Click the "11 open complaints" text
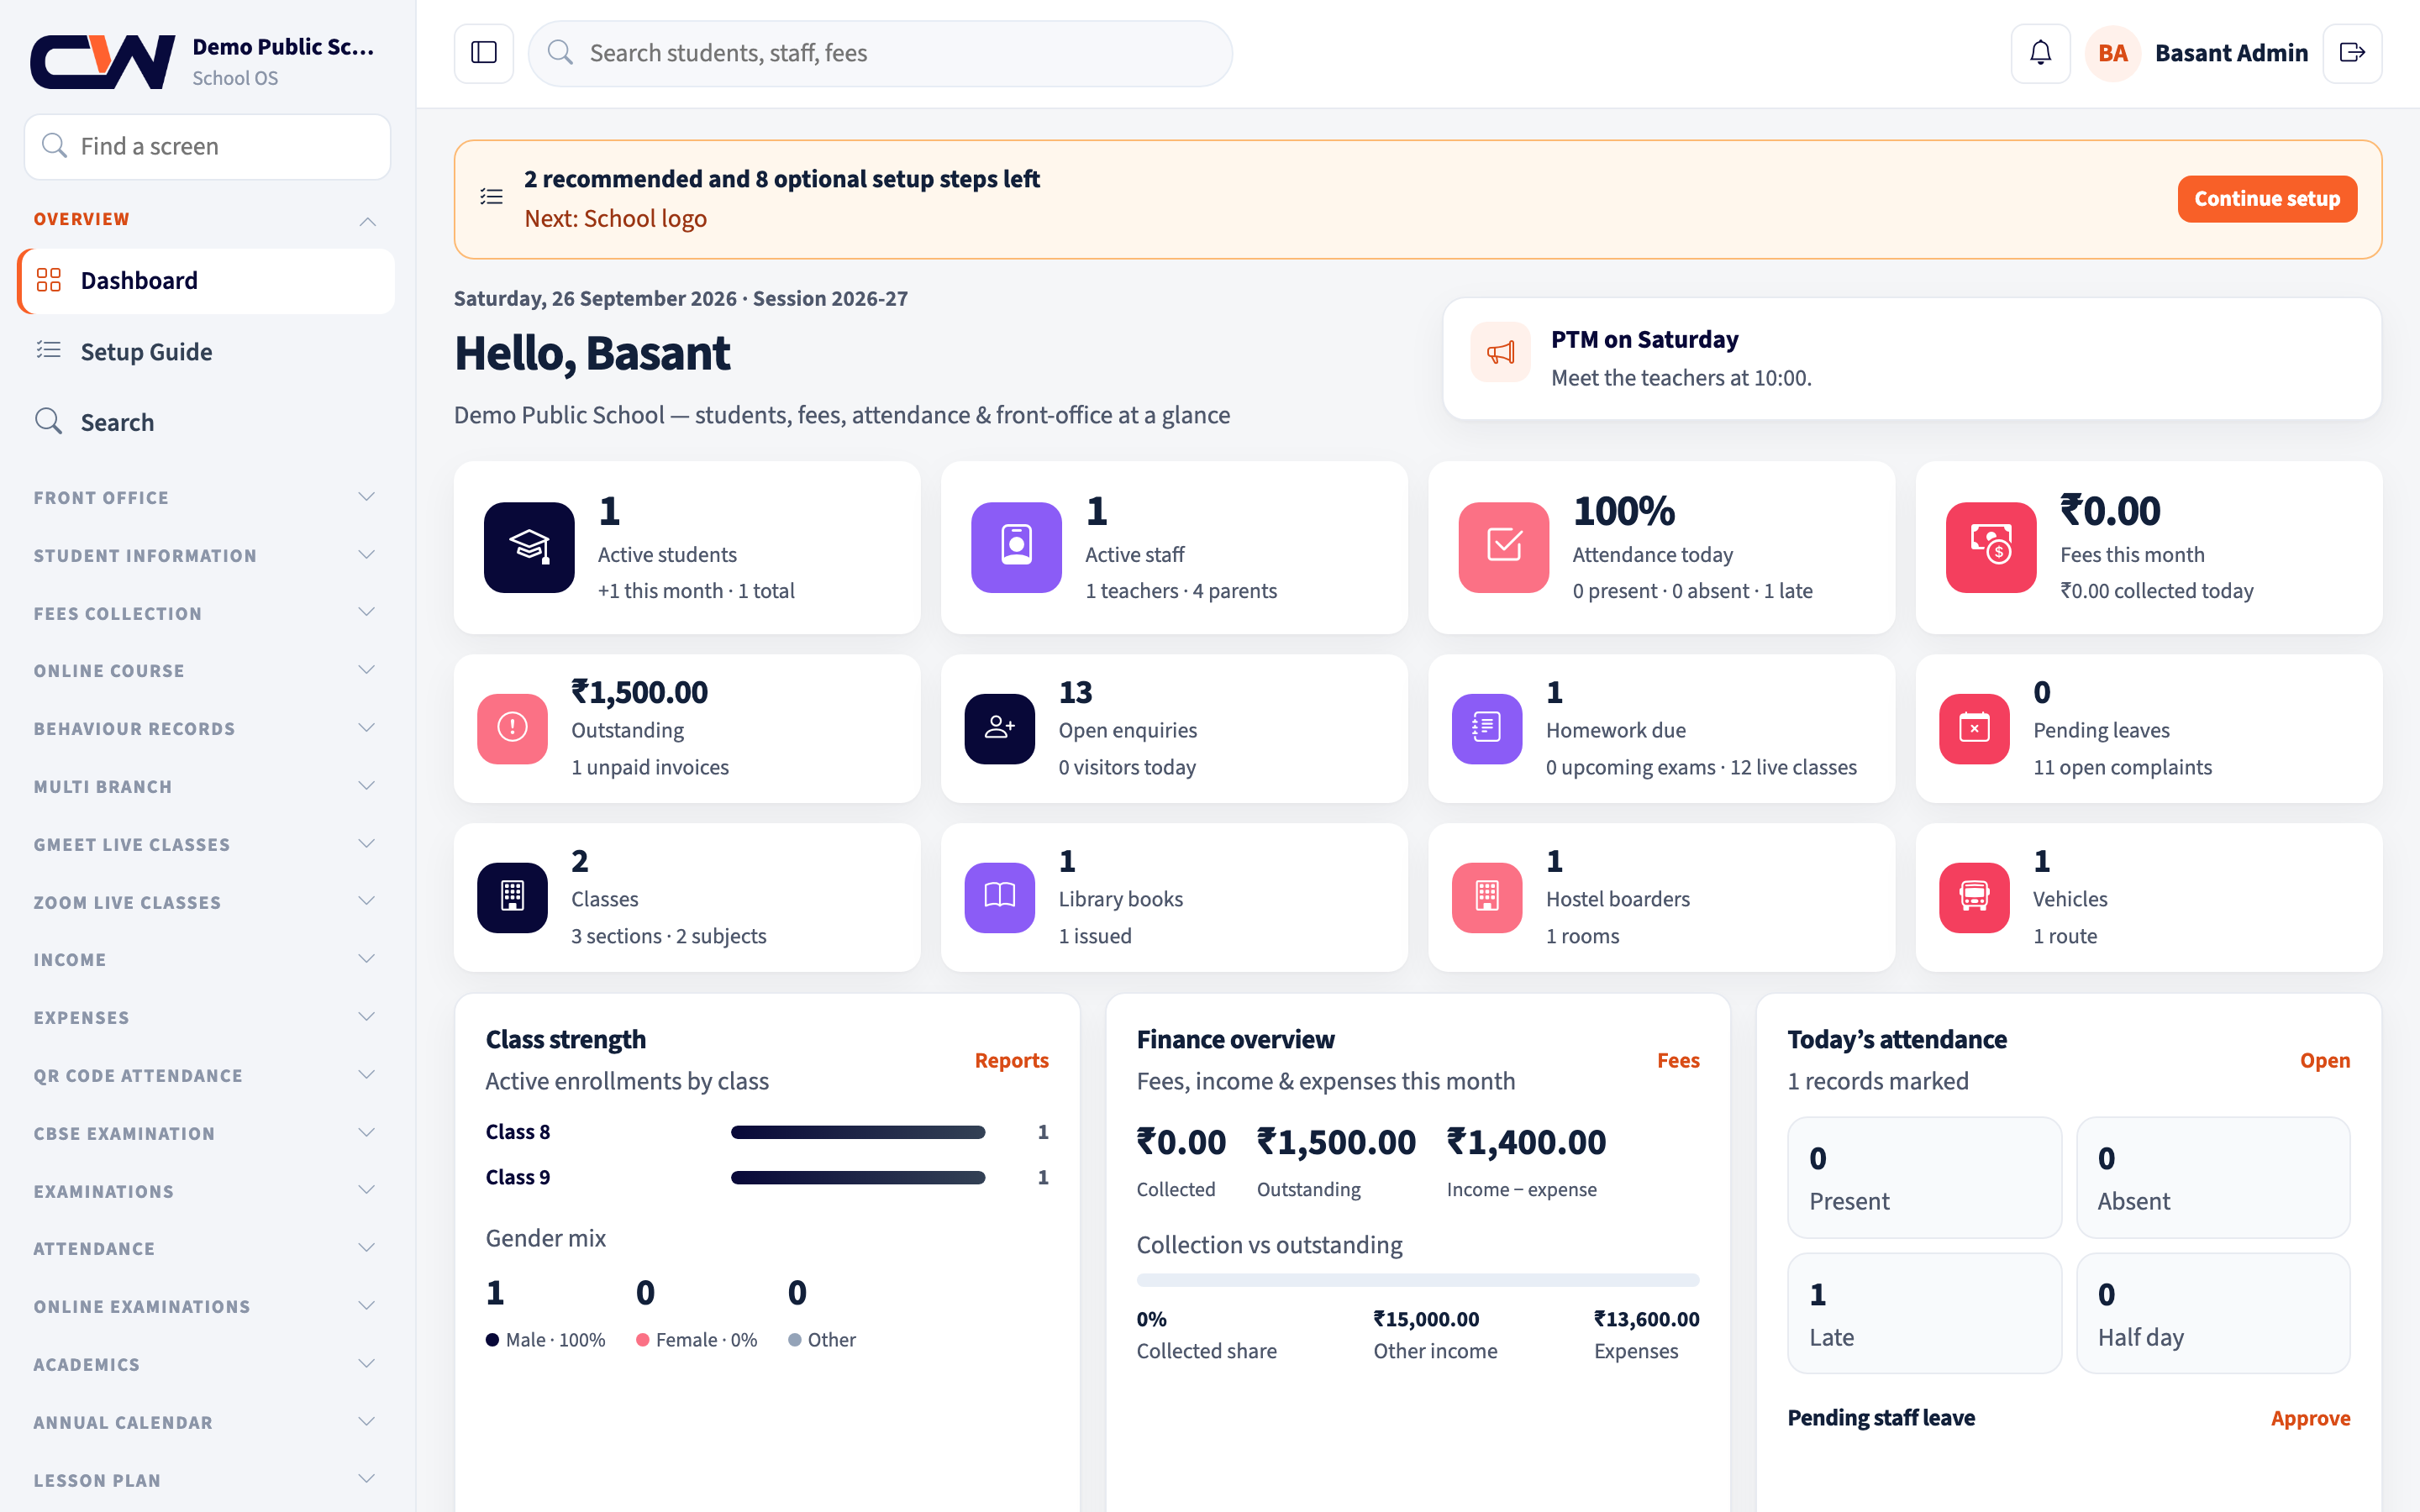Screen dimensions: 2420x1512 tap(2122, 767)
